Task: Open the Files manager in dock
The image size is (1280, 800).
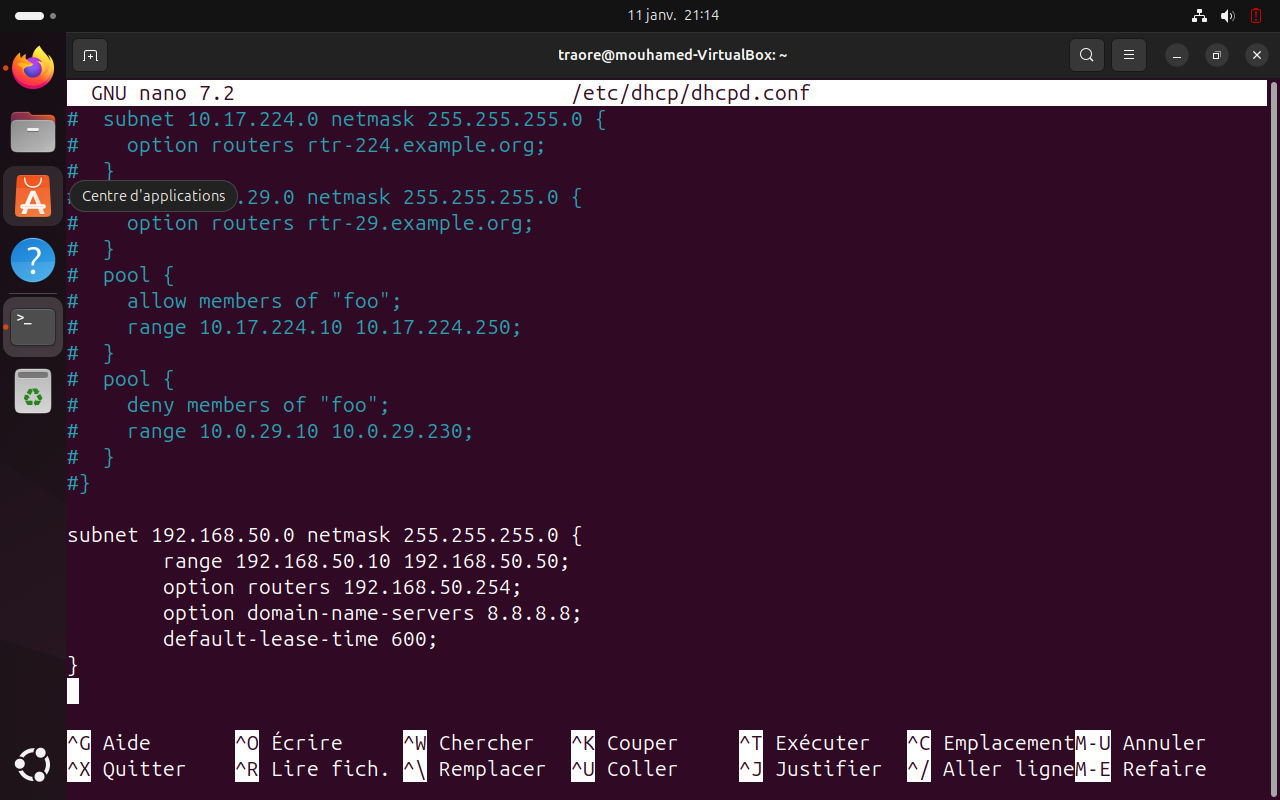Action: (x=33, y=132)
